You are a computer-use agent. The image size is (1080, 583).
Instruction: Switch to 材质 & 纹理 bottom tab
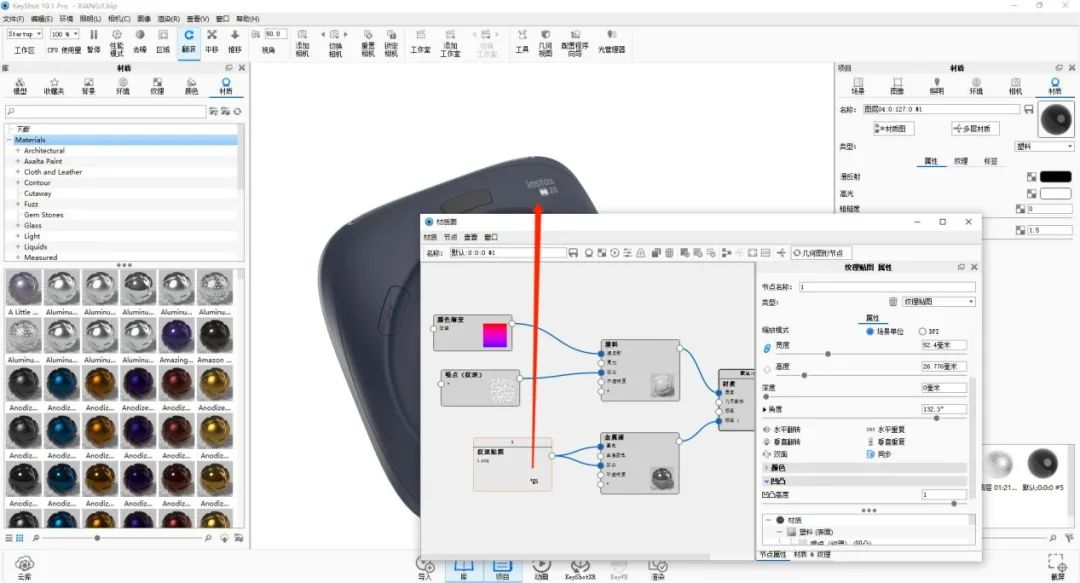click(x=812, y=554)
